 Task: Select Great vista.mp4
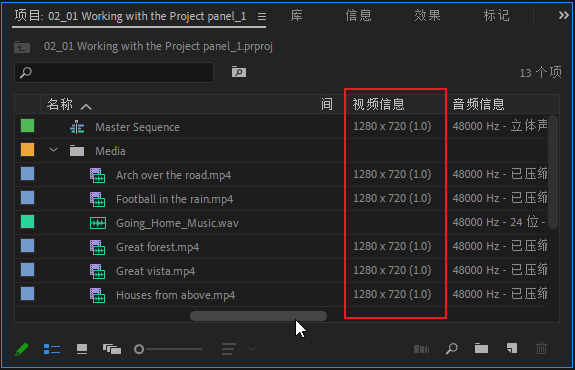click(x=155, y=271)
